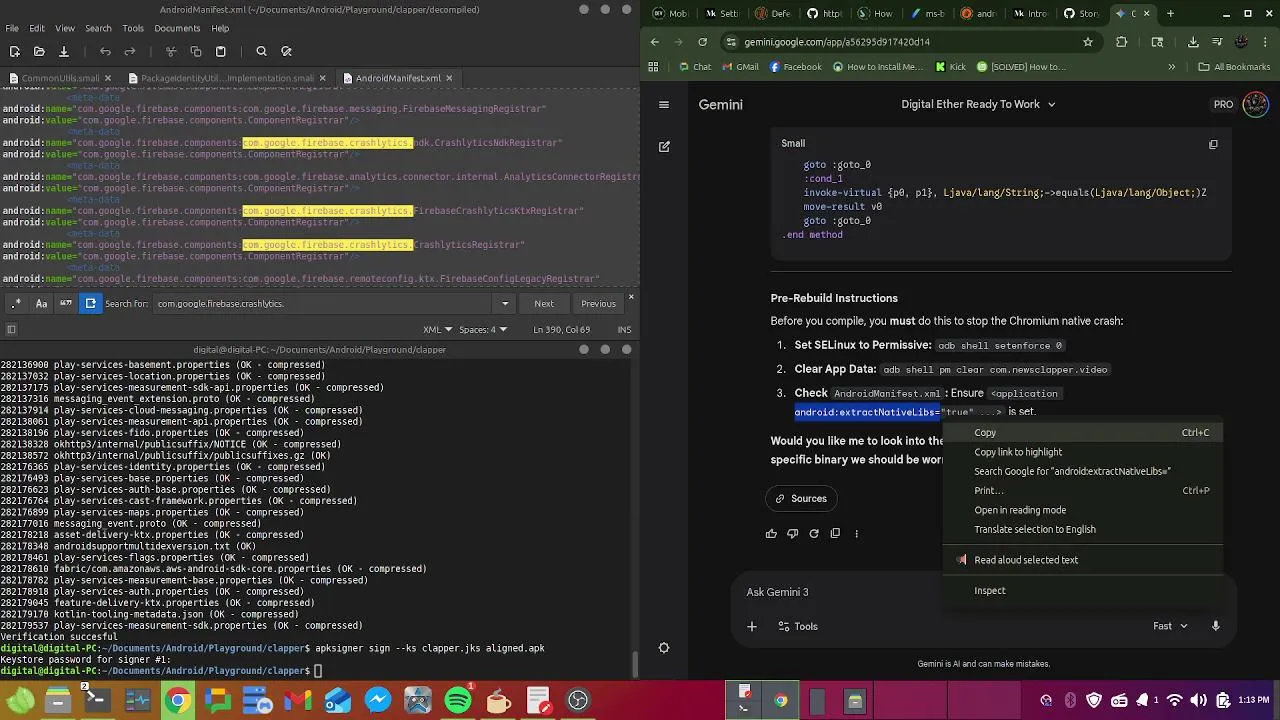
Task: Find the Next search match
Action: (544, 303)
